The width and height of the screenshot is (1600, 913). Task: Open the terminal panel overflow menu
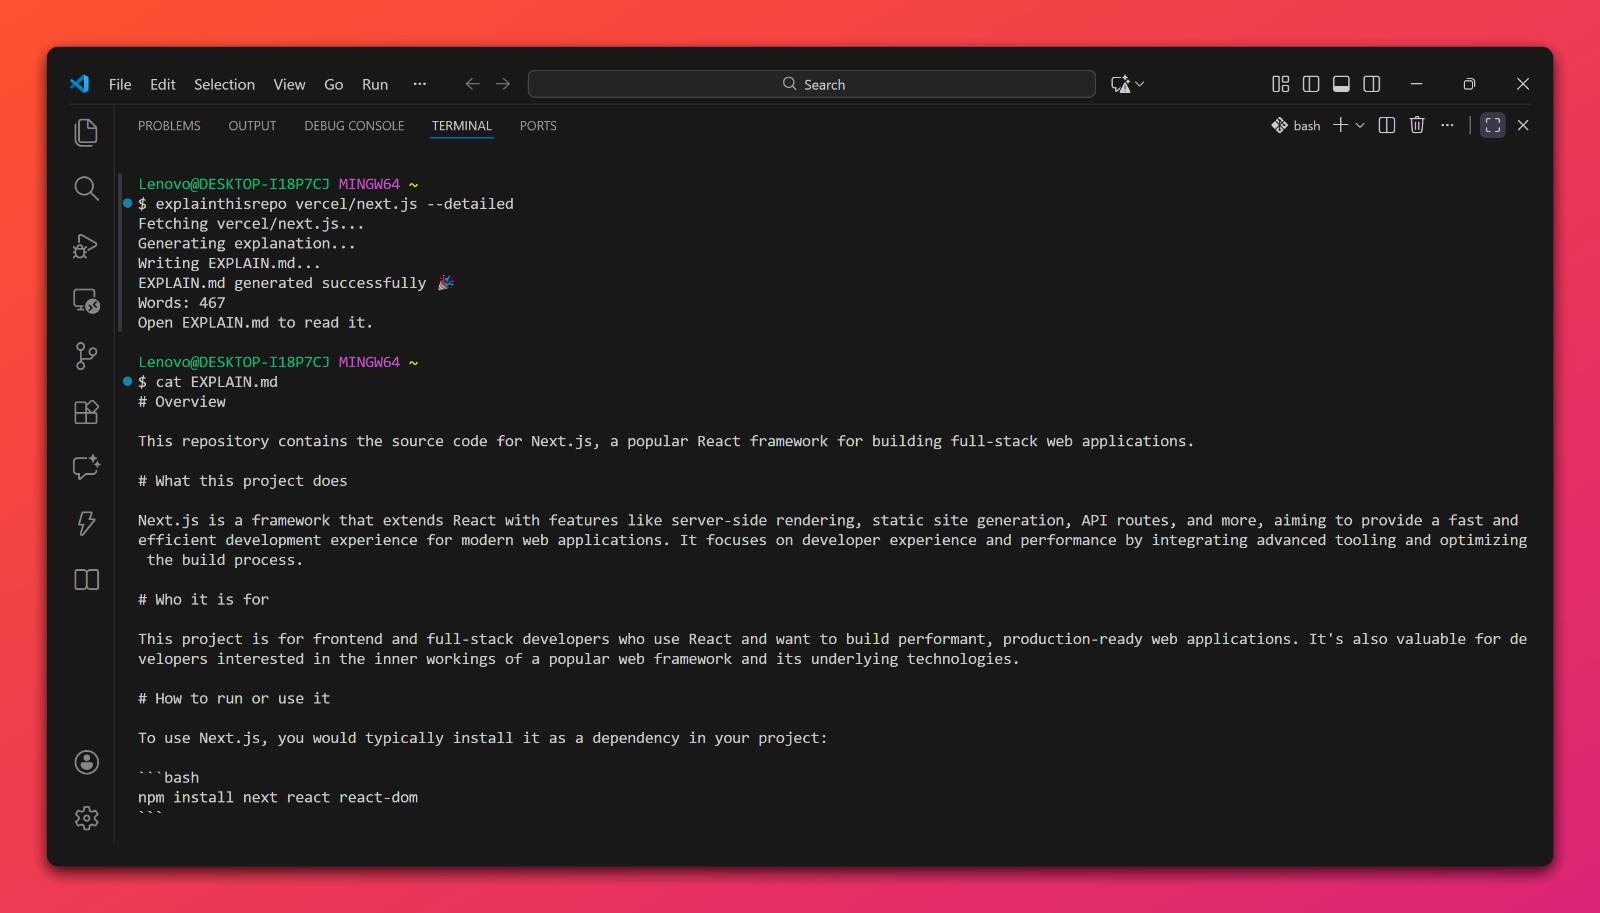point(1448,125)
